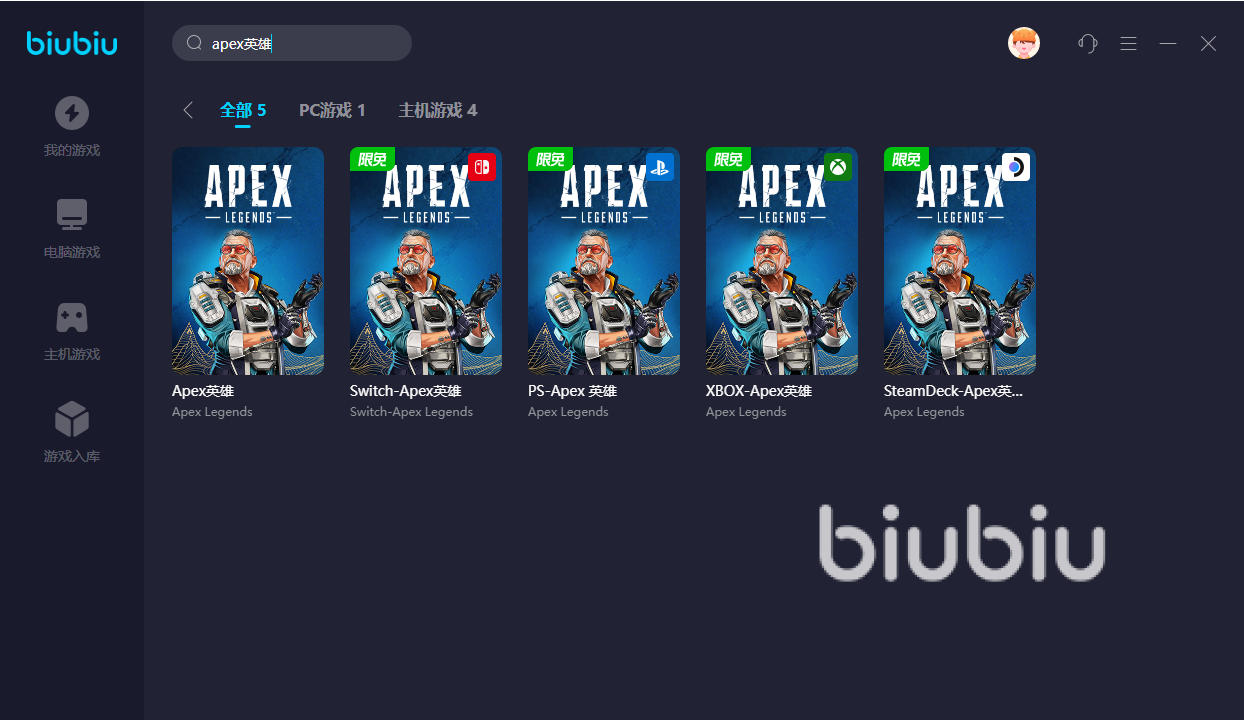Switch to the PC游戏 1 tab
The width and height of the screenshot is (1244, 720).
tap(332, 110)
